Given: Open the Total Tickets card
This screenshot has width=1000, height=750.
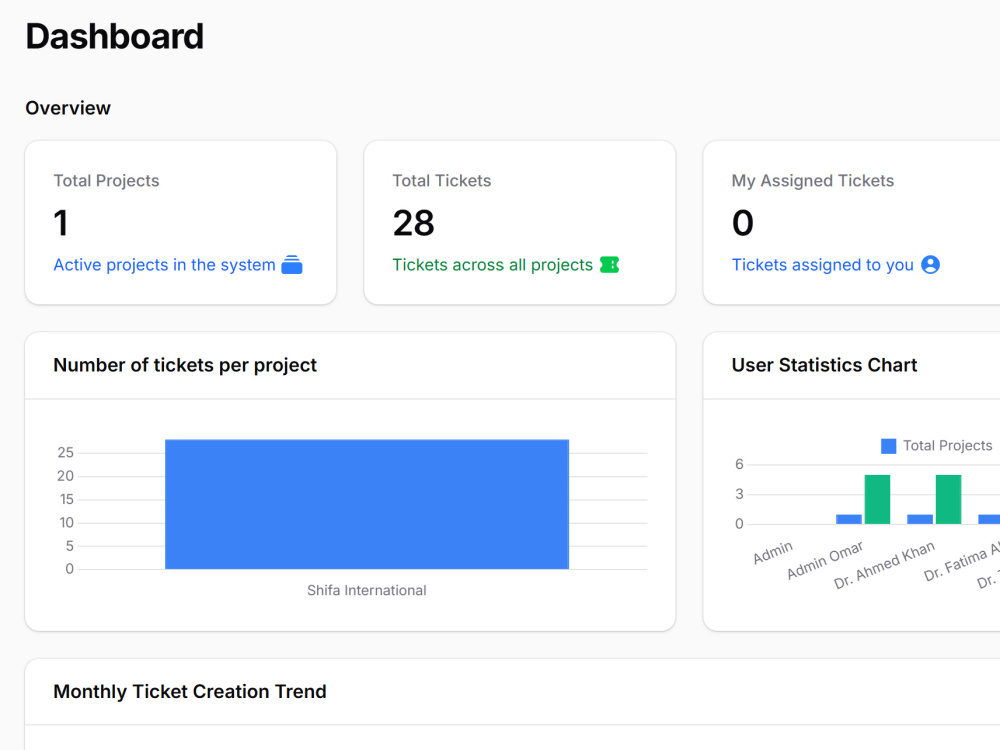Looking at the screenshot, I should [x=520, y=223].
